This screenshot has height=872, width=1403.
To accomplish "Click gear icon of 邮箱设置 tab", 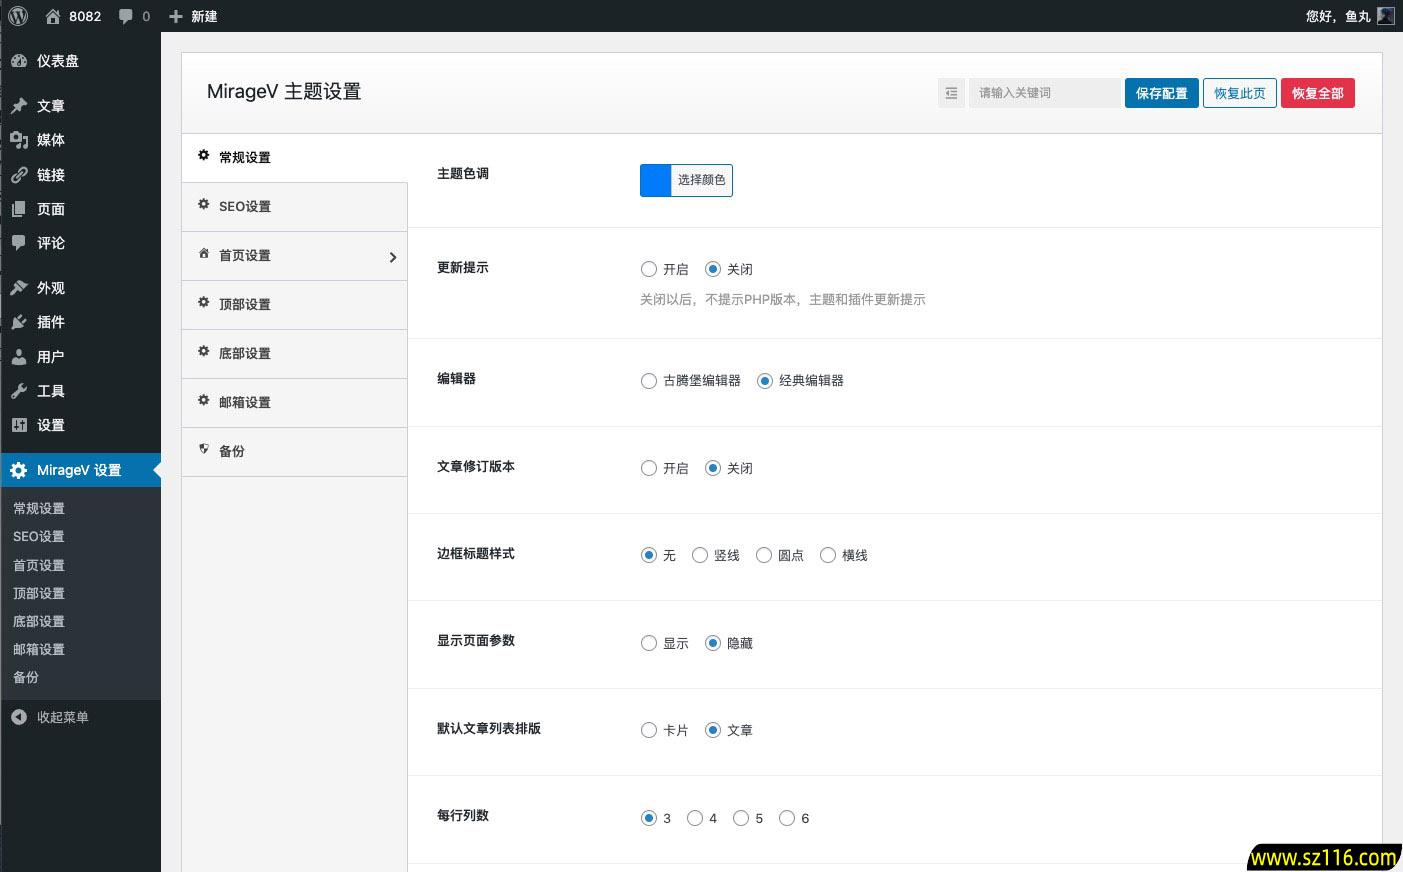I will pos(203,401).
